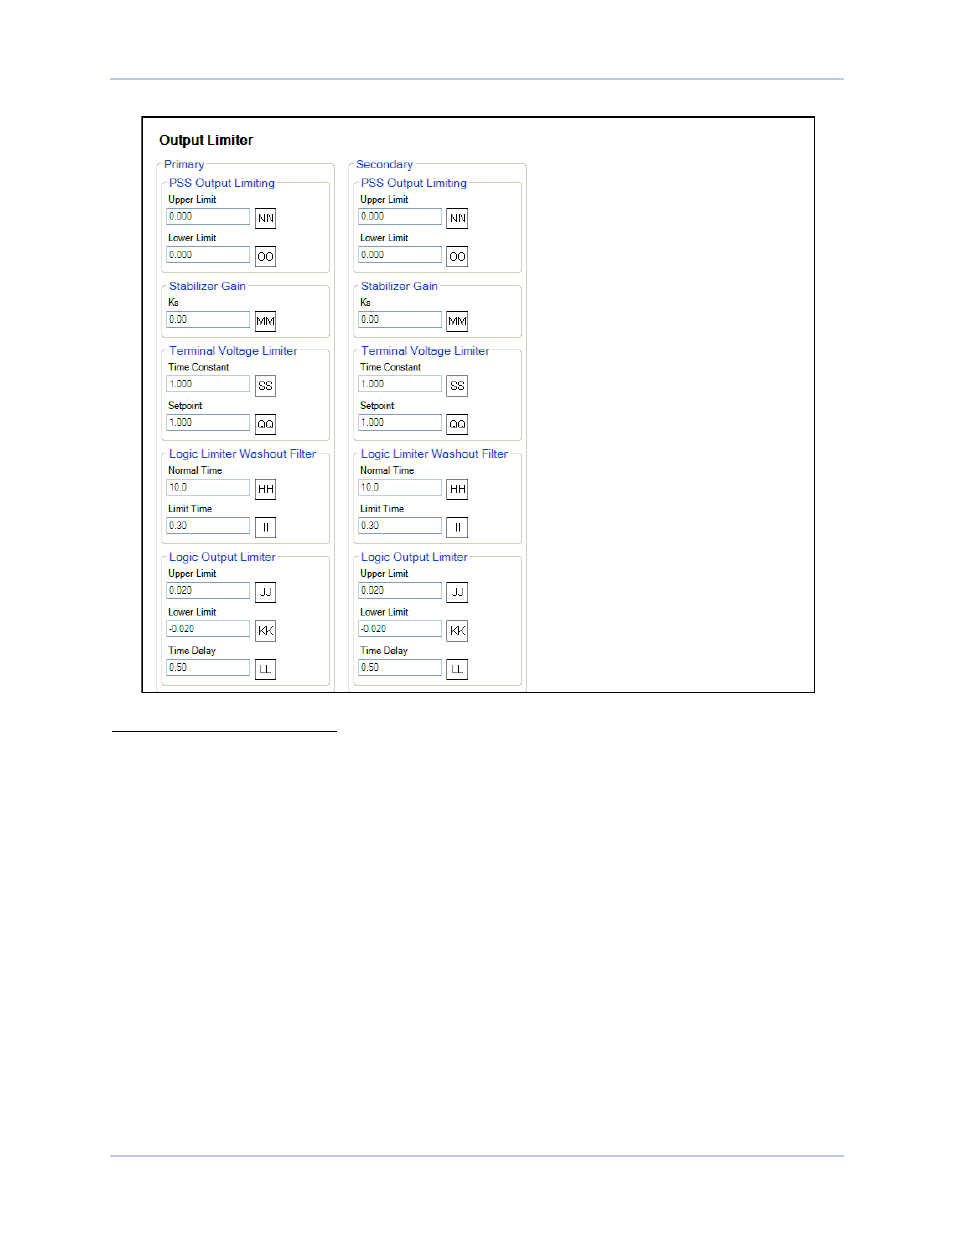Focus Secondary Terminal Voltage Time Constant field
The width and height of the screenshot is (954, 1235).
click(400, 384)
